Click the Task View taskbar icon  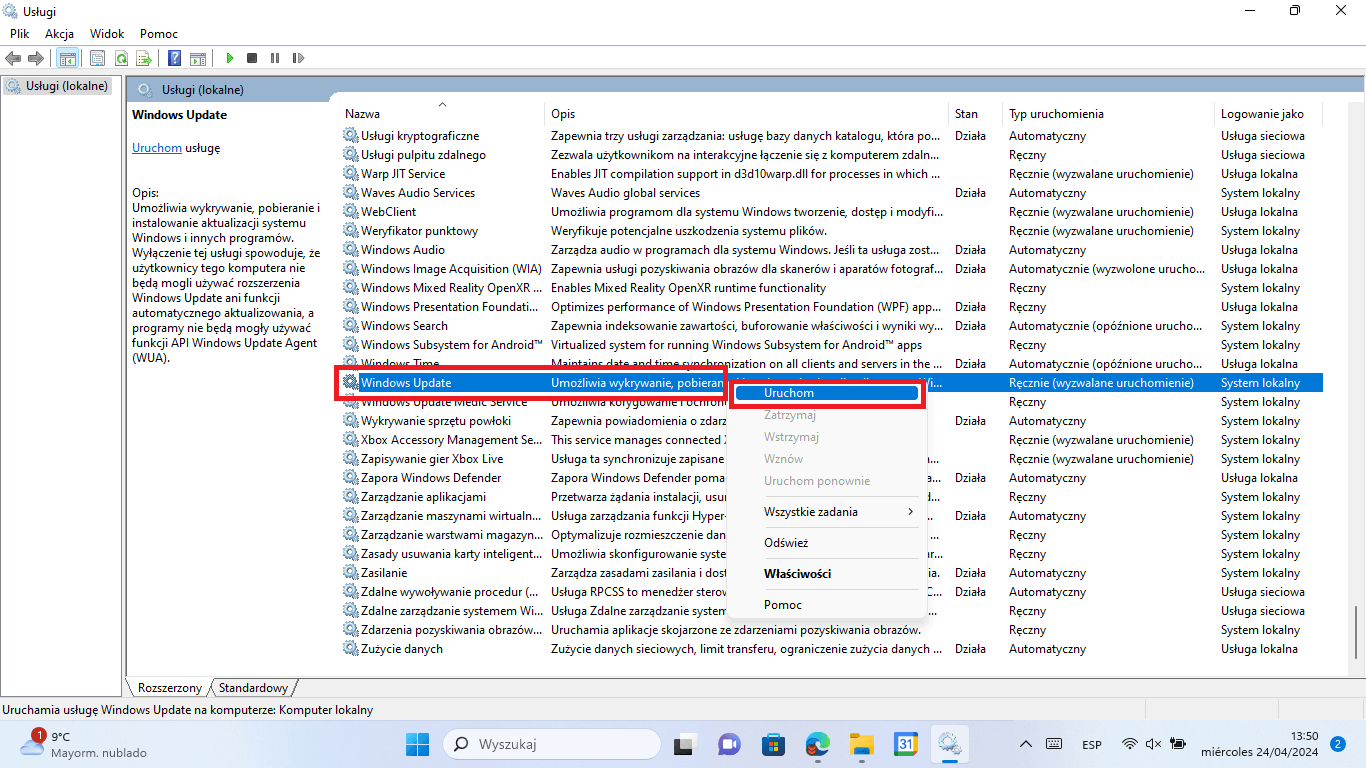pyautogui.click(x=685, y=744)
